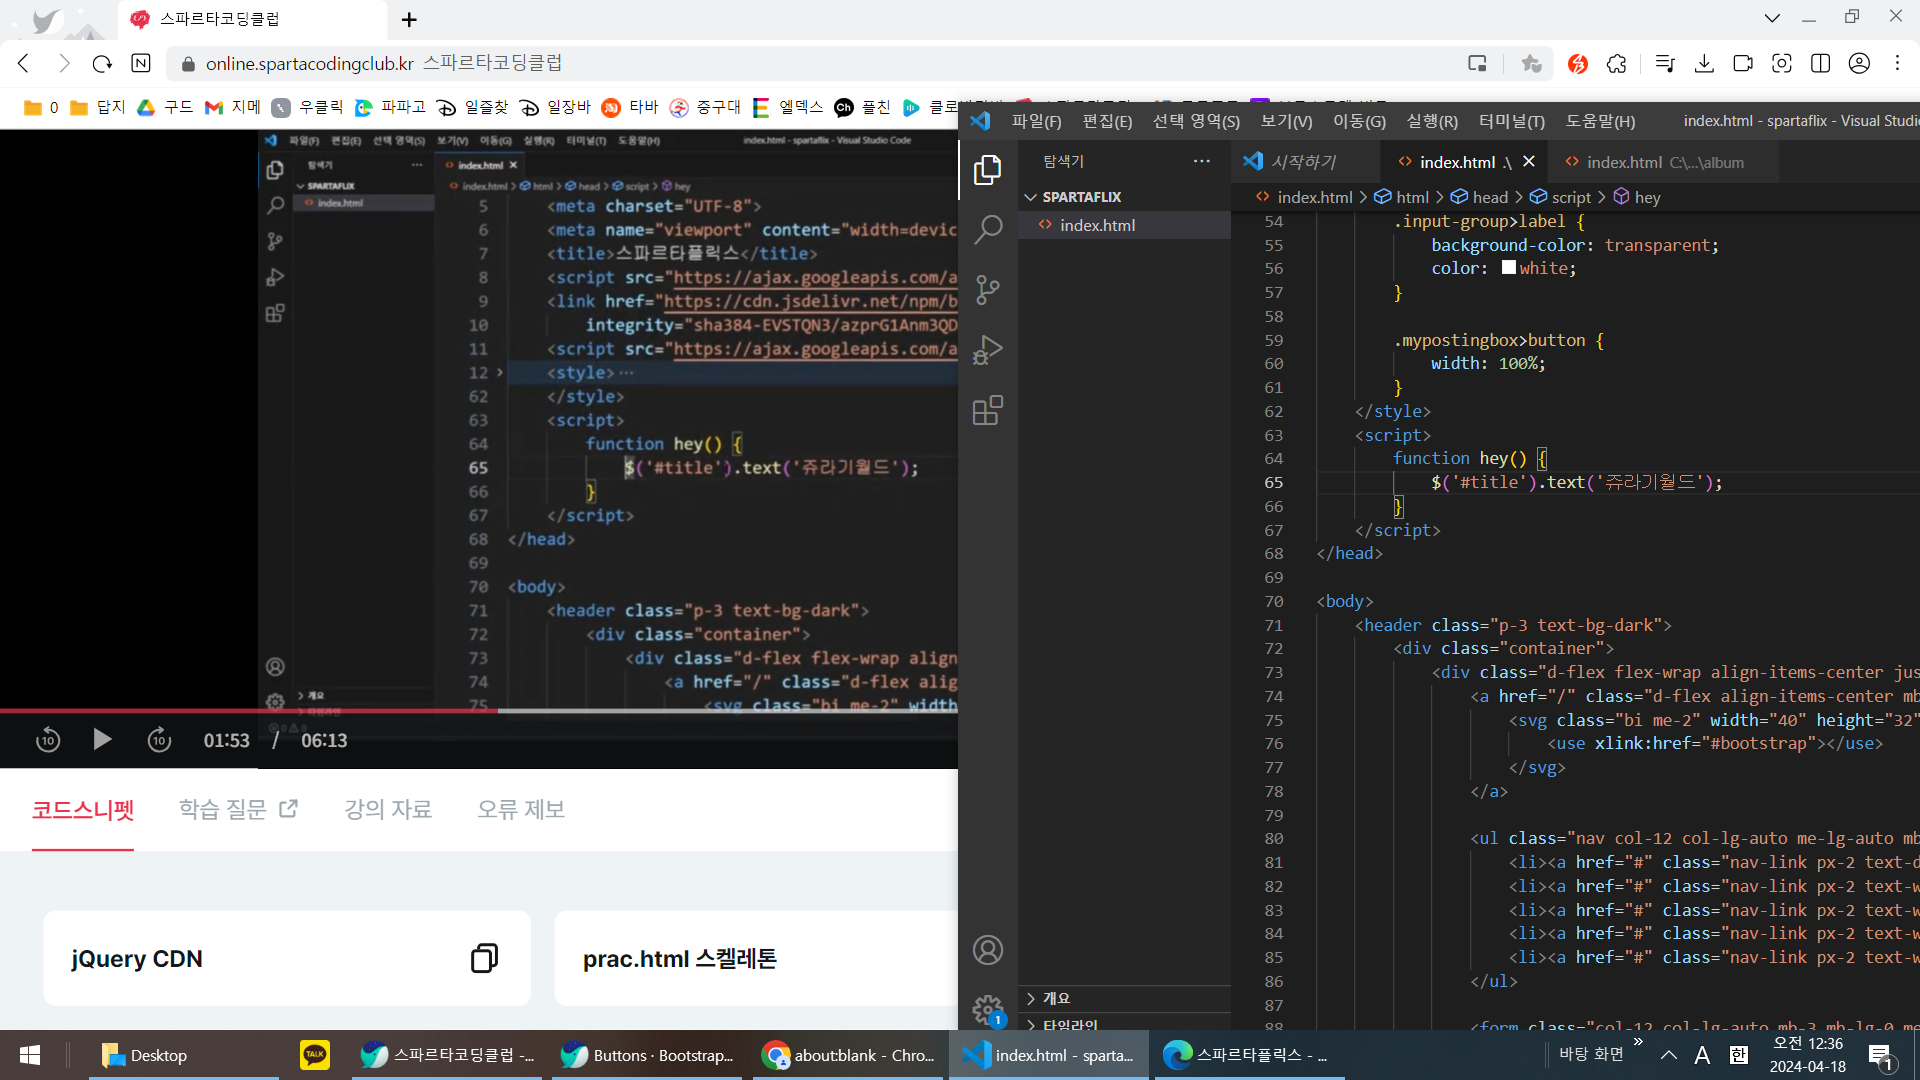Rewind the lecture video 10 seconds
The width and height of the screenshot is (1920, 1080).
click(48, 740)
